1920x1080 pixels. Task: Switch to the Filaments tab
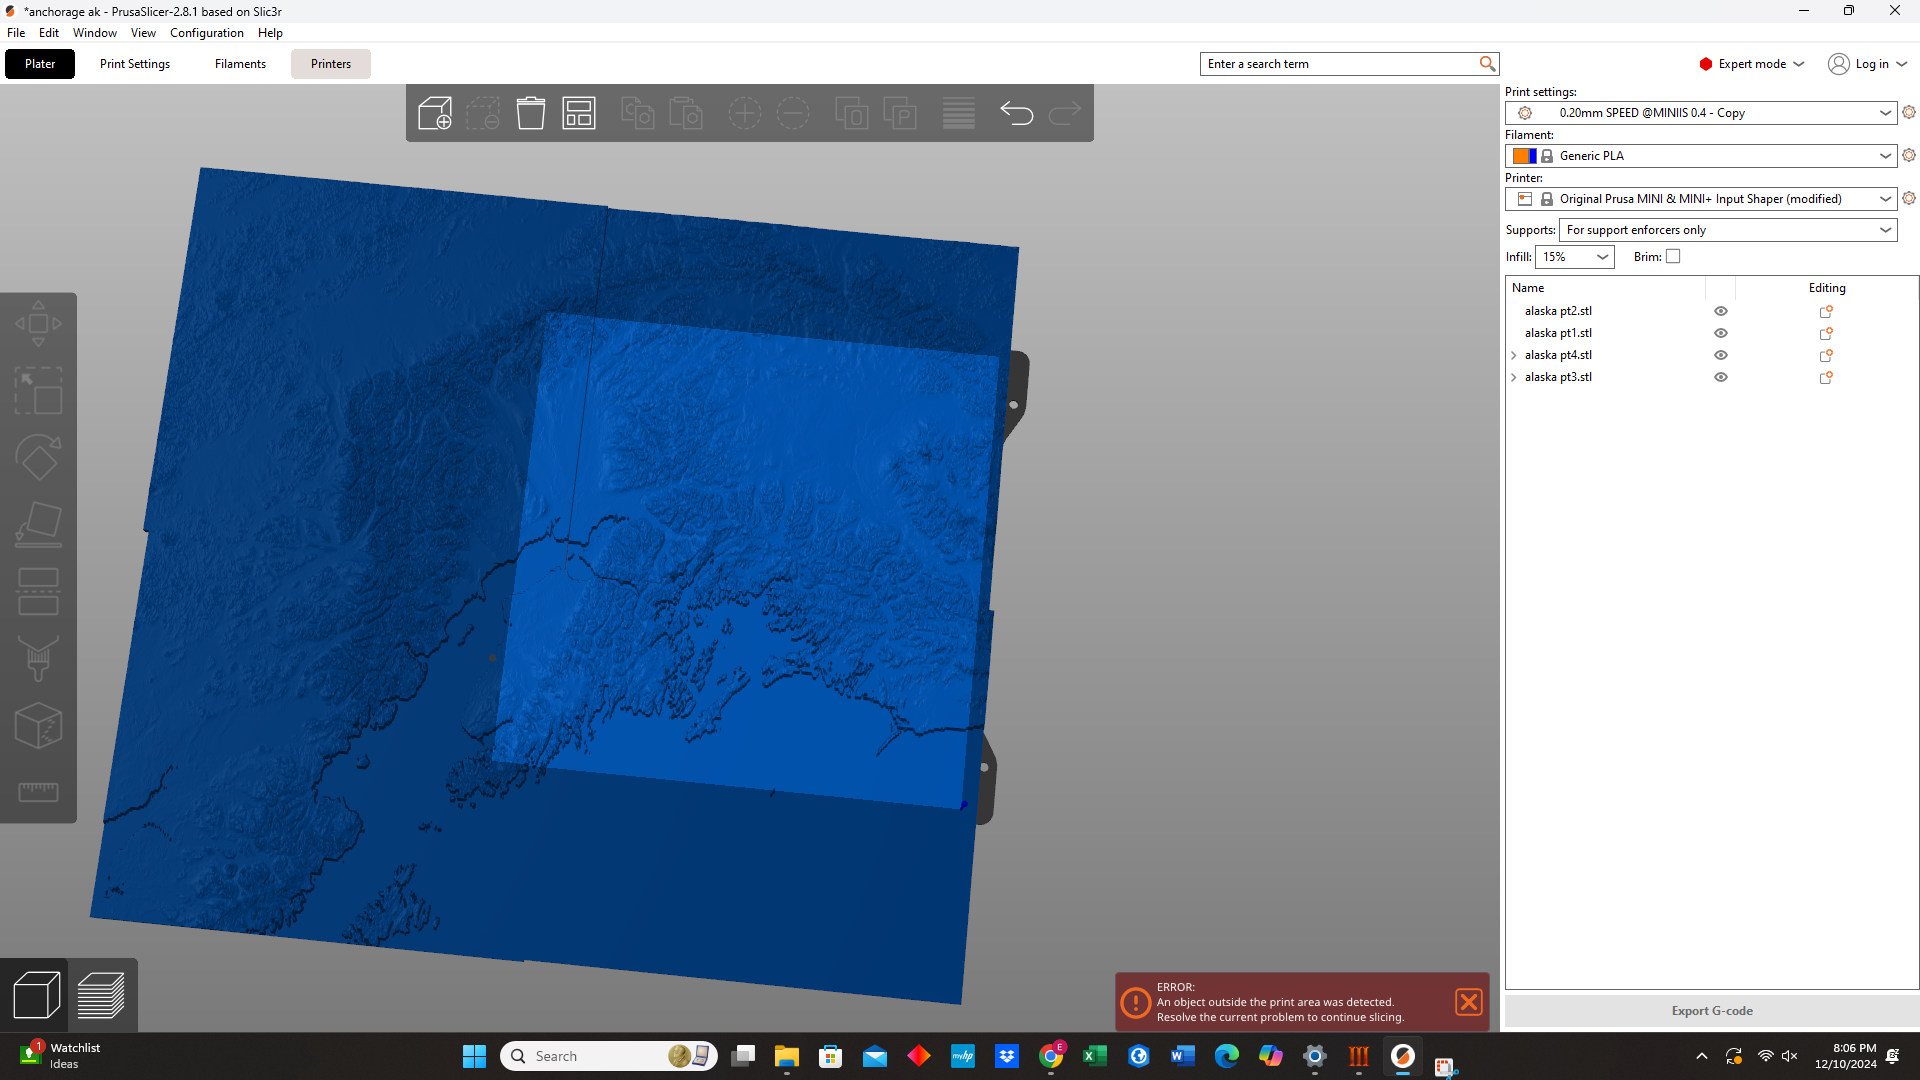240,64
